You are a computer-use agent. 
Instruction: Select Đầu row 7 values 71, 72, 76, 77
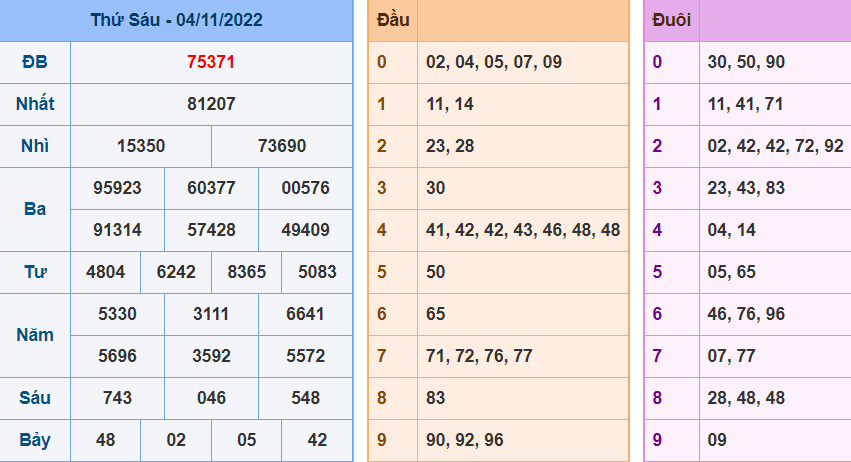click(479, 356)
